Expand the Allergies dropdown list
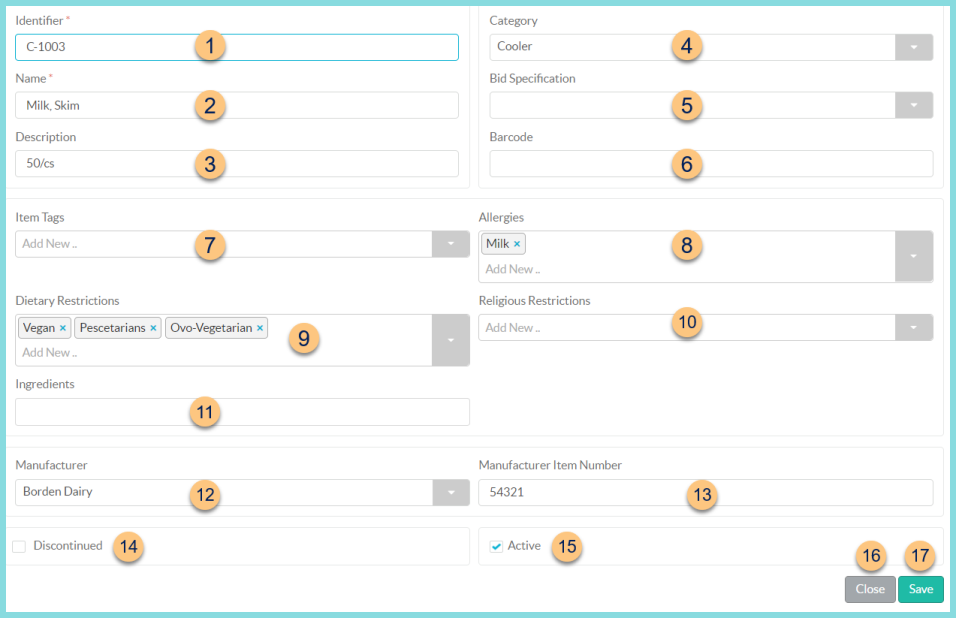The image size is (956, 618). point(914,256)
